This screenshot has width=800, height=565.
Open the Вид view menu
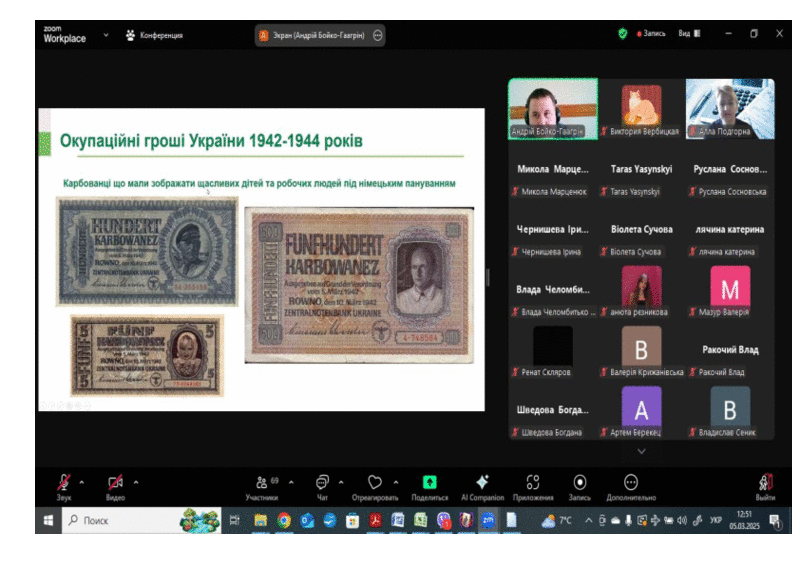click(x=689, y=34)
